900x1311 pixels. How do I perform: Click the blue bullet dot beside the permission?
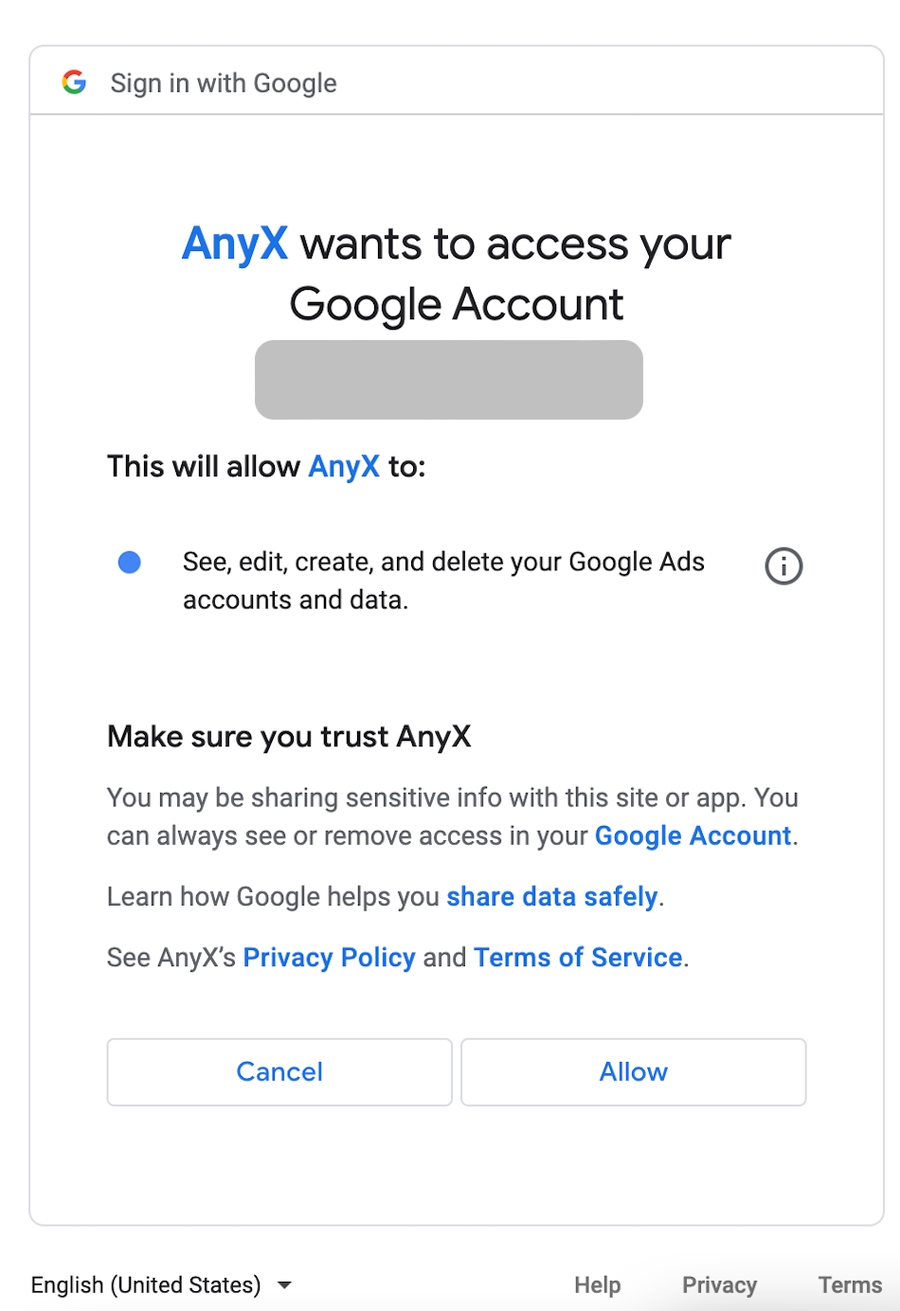129,563
